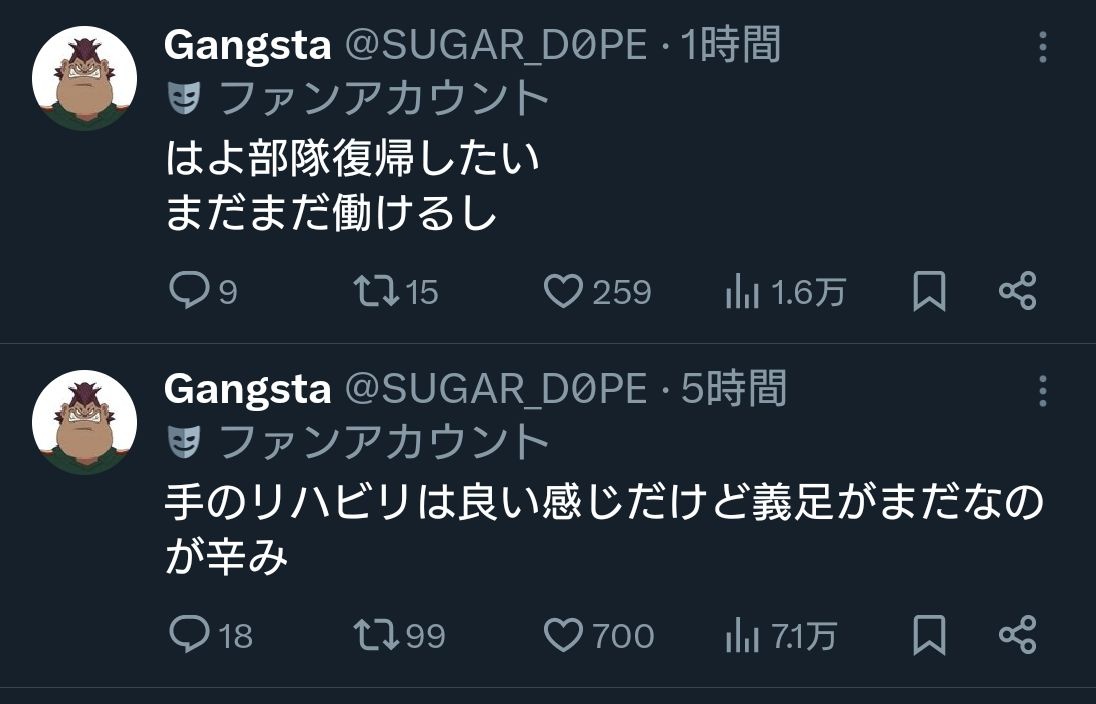View analytics of the 1.6万 views tweet
This screenshot has width=1096, height=704.
(x=741, y=292)
